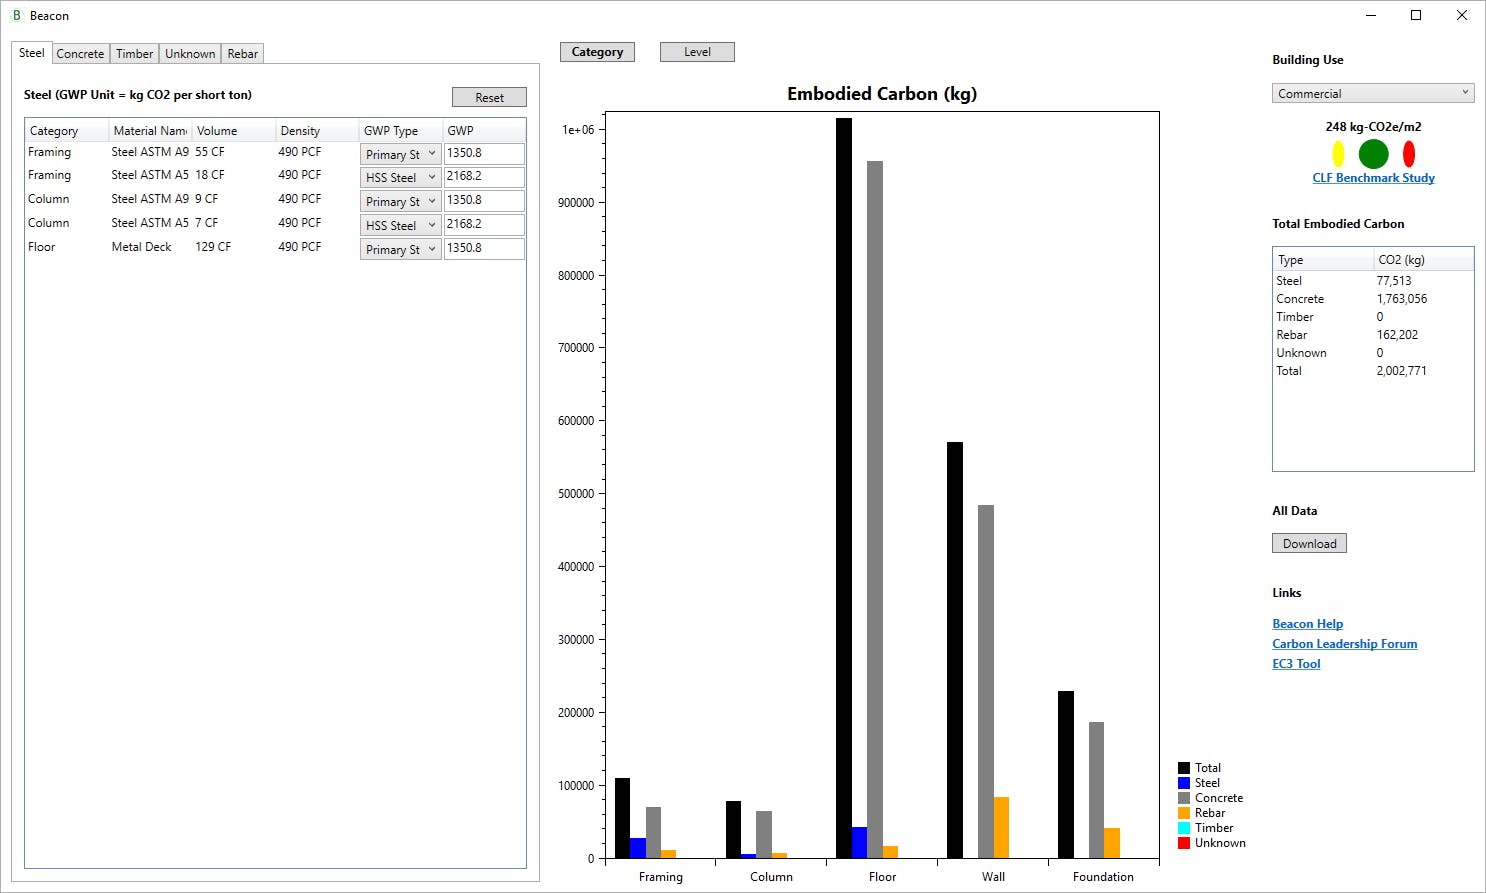This screenshot has height=893, width=1486.
Task: Open the Rebar tab
Action: [242, 53]
